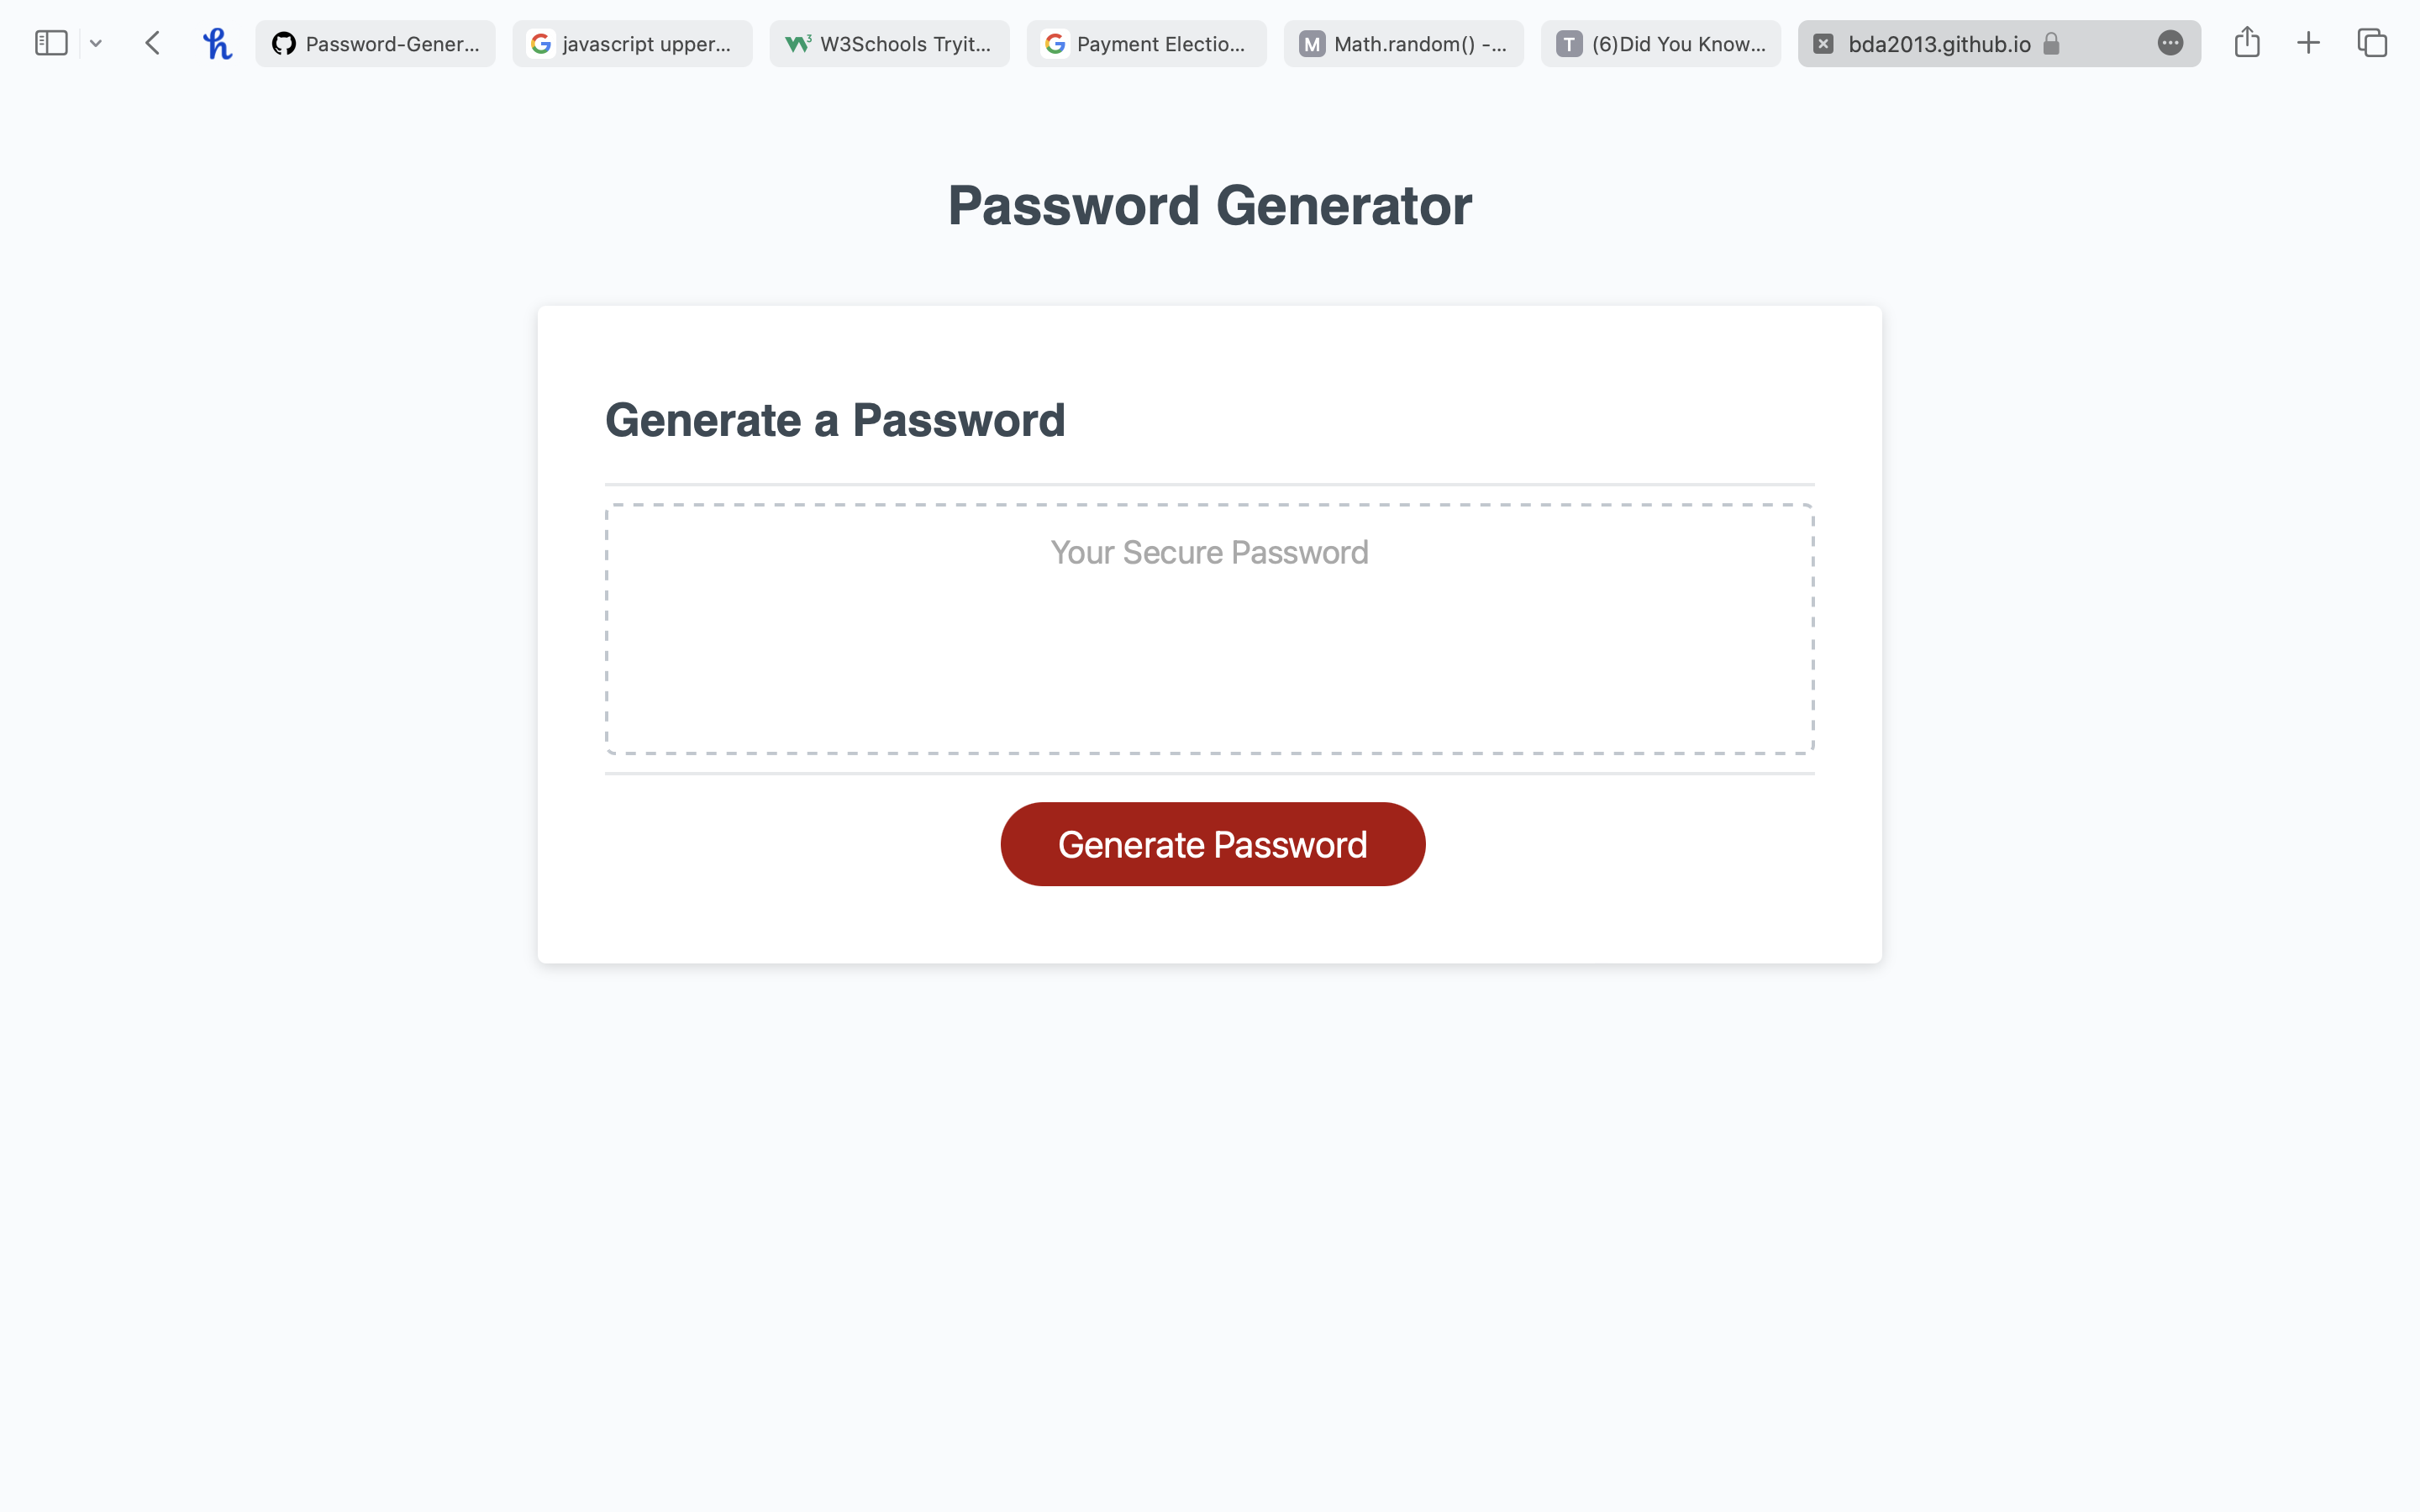Open the (6)Did You Know tab
2420x1512 pixels.
coord(1660,42)
